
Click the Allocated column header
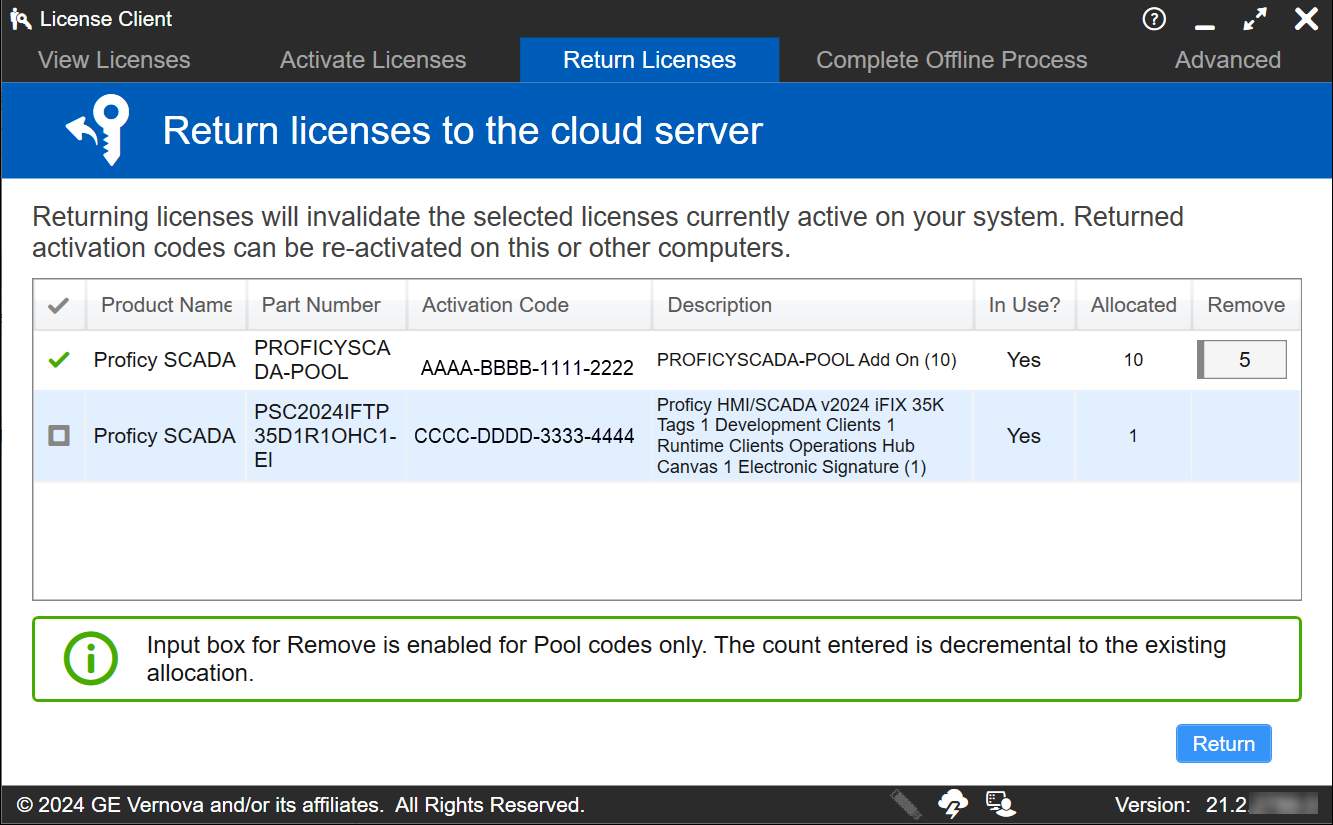(x=1134, y=305)
